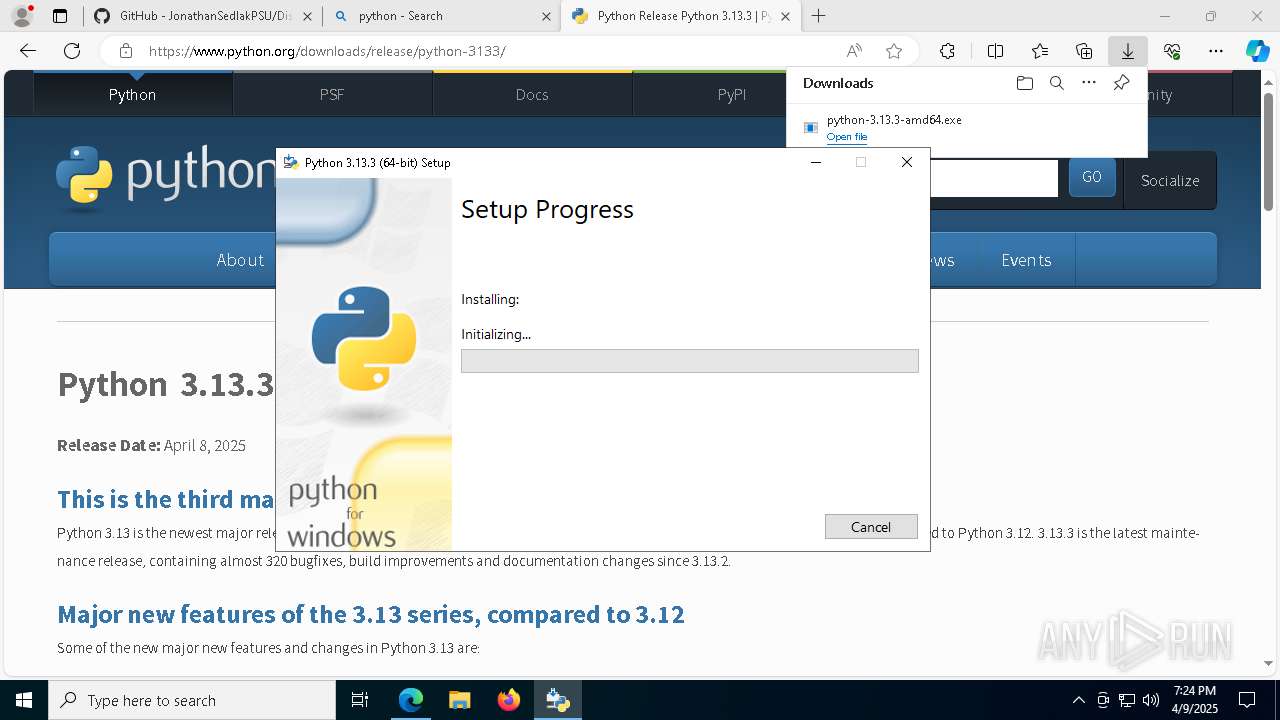Open the Socialize menu
The height and width of the screenshot is (720, 1280).
pos(1170,181)
